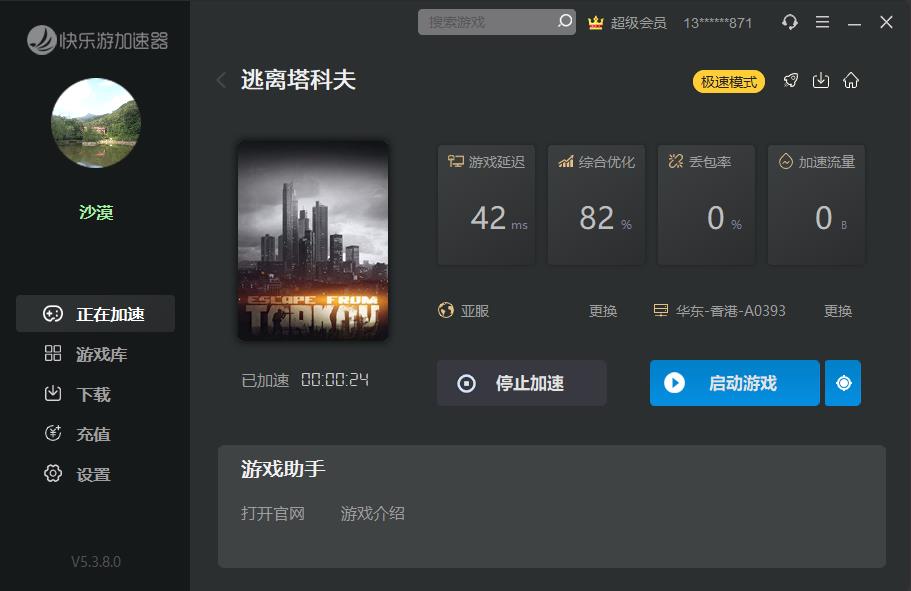The width and height of the screenshot is (911, 591).
Task: Toggle the 极速模式 speed mode badge
Action: click(729, 82)
